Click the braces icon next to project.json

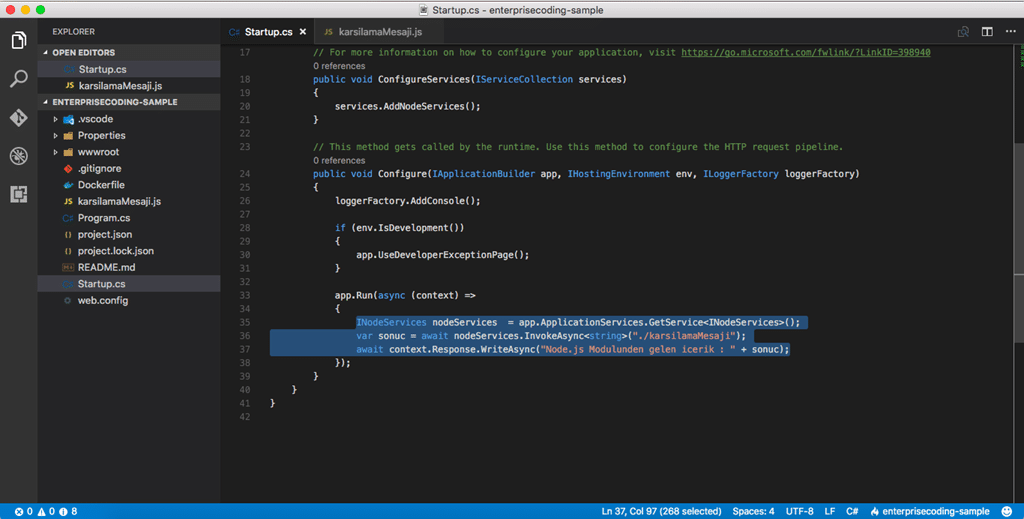(x=68, y=234)
